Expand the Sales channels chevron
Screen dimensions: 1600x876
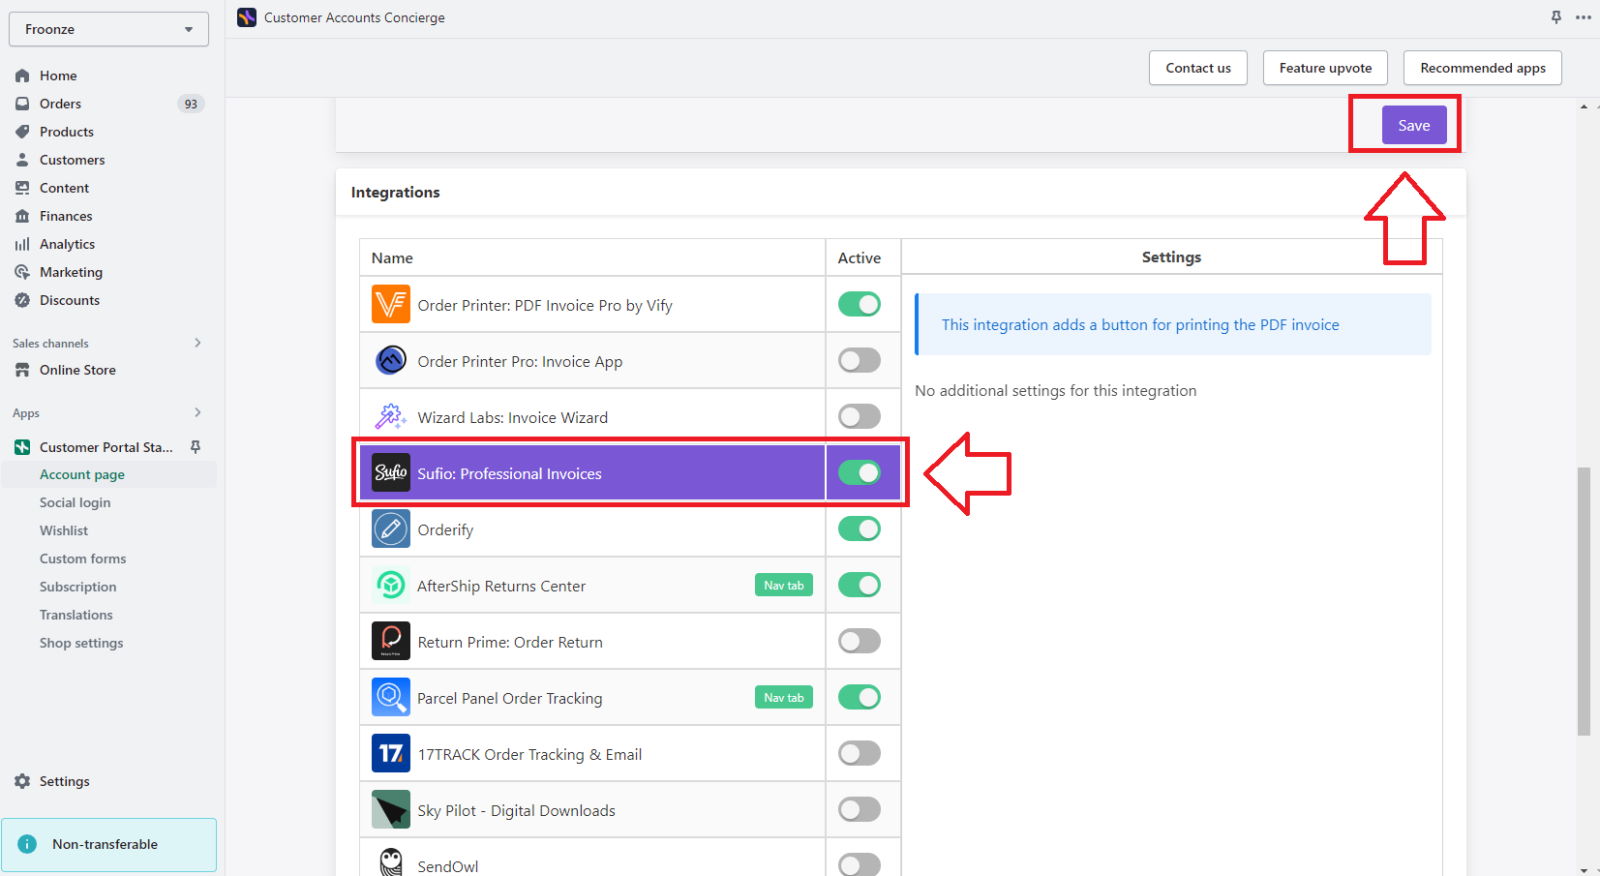198,343
